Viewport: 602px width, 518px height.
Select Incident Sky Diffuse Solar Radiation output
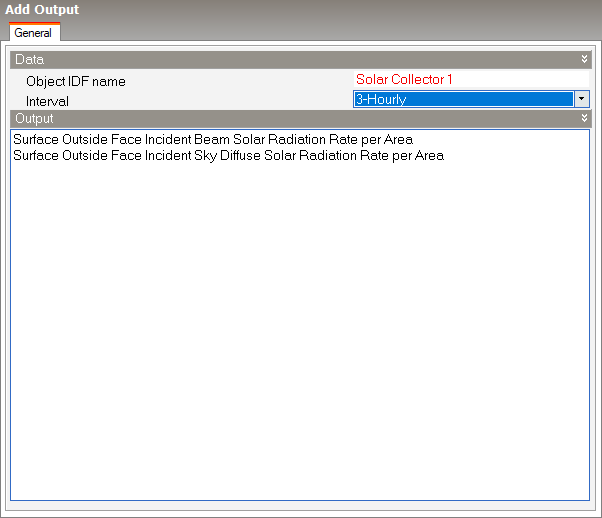click(x=228, y=156)
